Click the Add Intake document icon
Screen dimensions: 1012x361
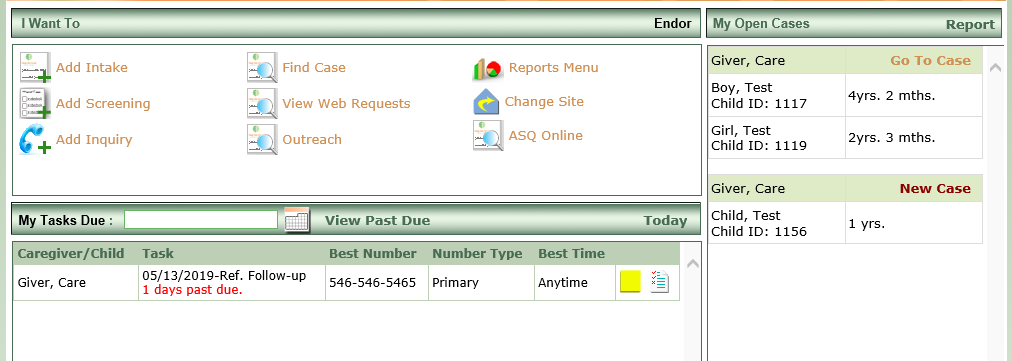[35, 68]
